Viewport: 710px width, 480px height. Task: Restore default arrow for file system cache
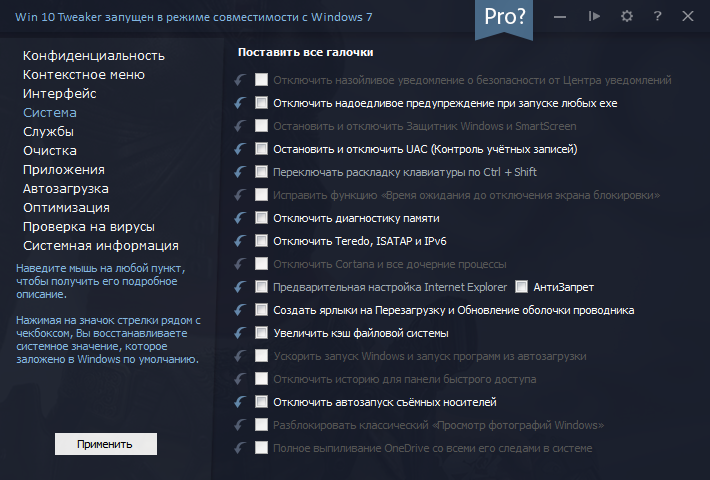click(x=240, y=333)
